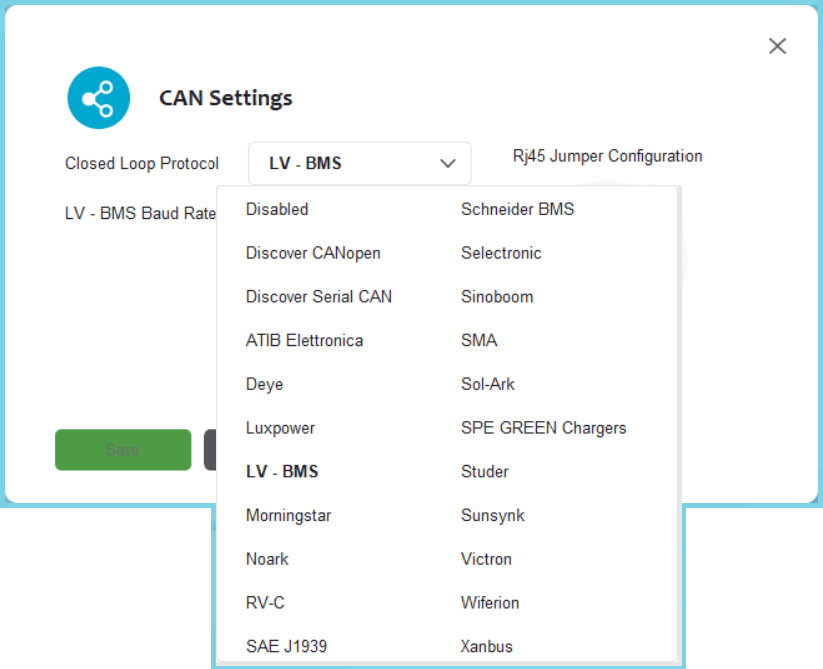
Task: Click the CAN Settings share icon
Action: click(x=99, y=98)
